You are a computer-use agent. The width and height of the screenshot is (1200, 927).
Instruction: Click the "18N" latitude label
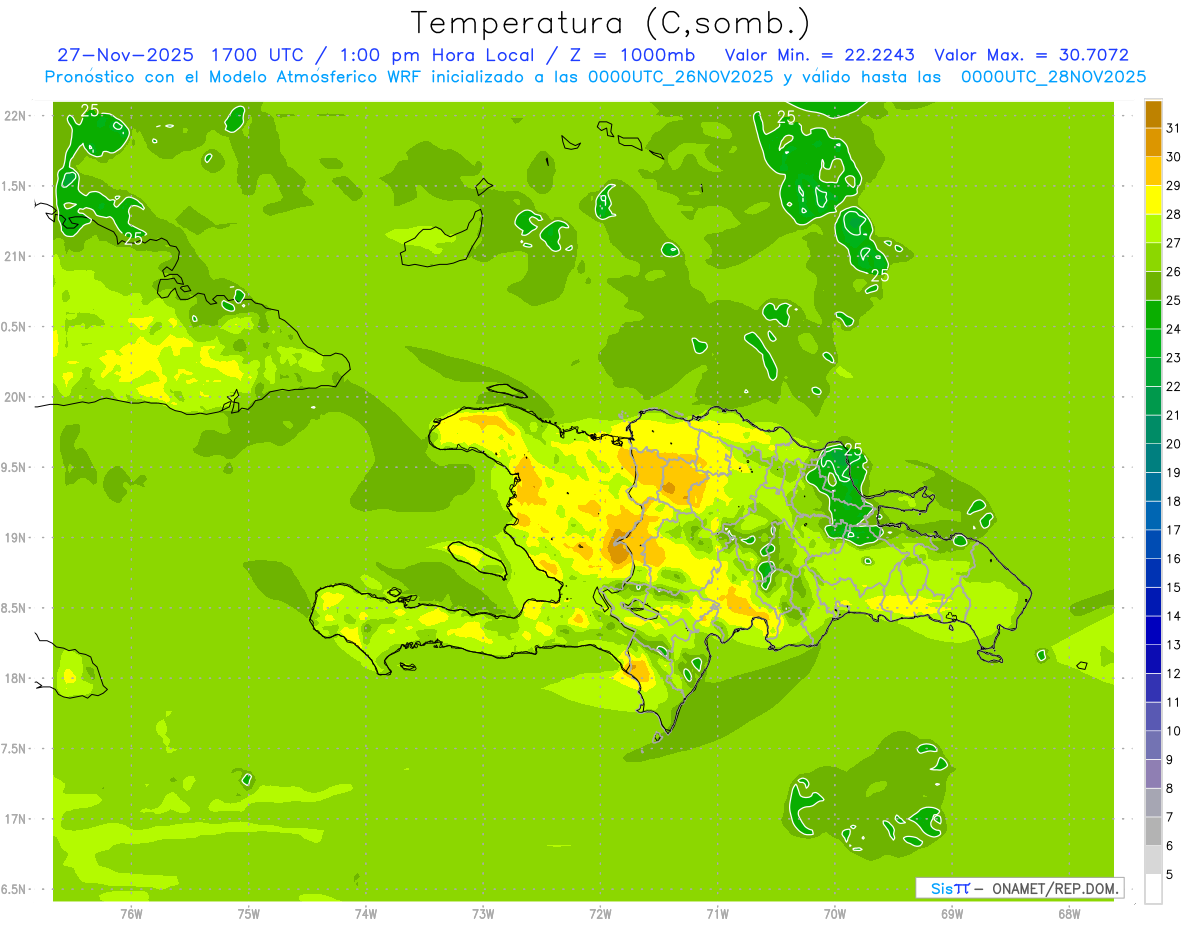[14, 678]
